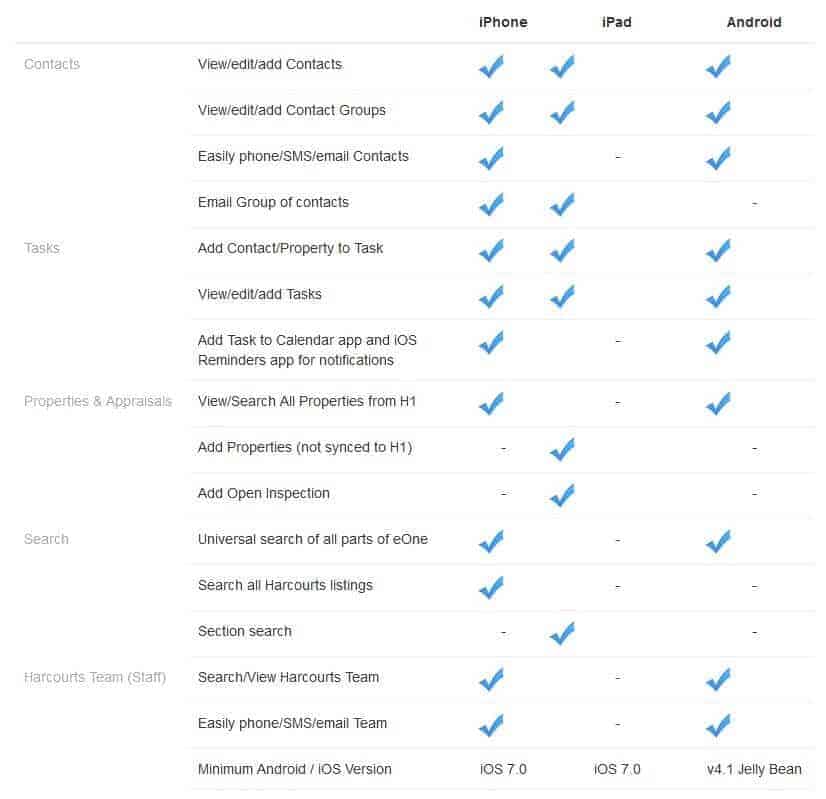Click iPhone checkmark for Universal search of eOne
The height and width of the screenshot is (799, 826).
pos(491,541)
